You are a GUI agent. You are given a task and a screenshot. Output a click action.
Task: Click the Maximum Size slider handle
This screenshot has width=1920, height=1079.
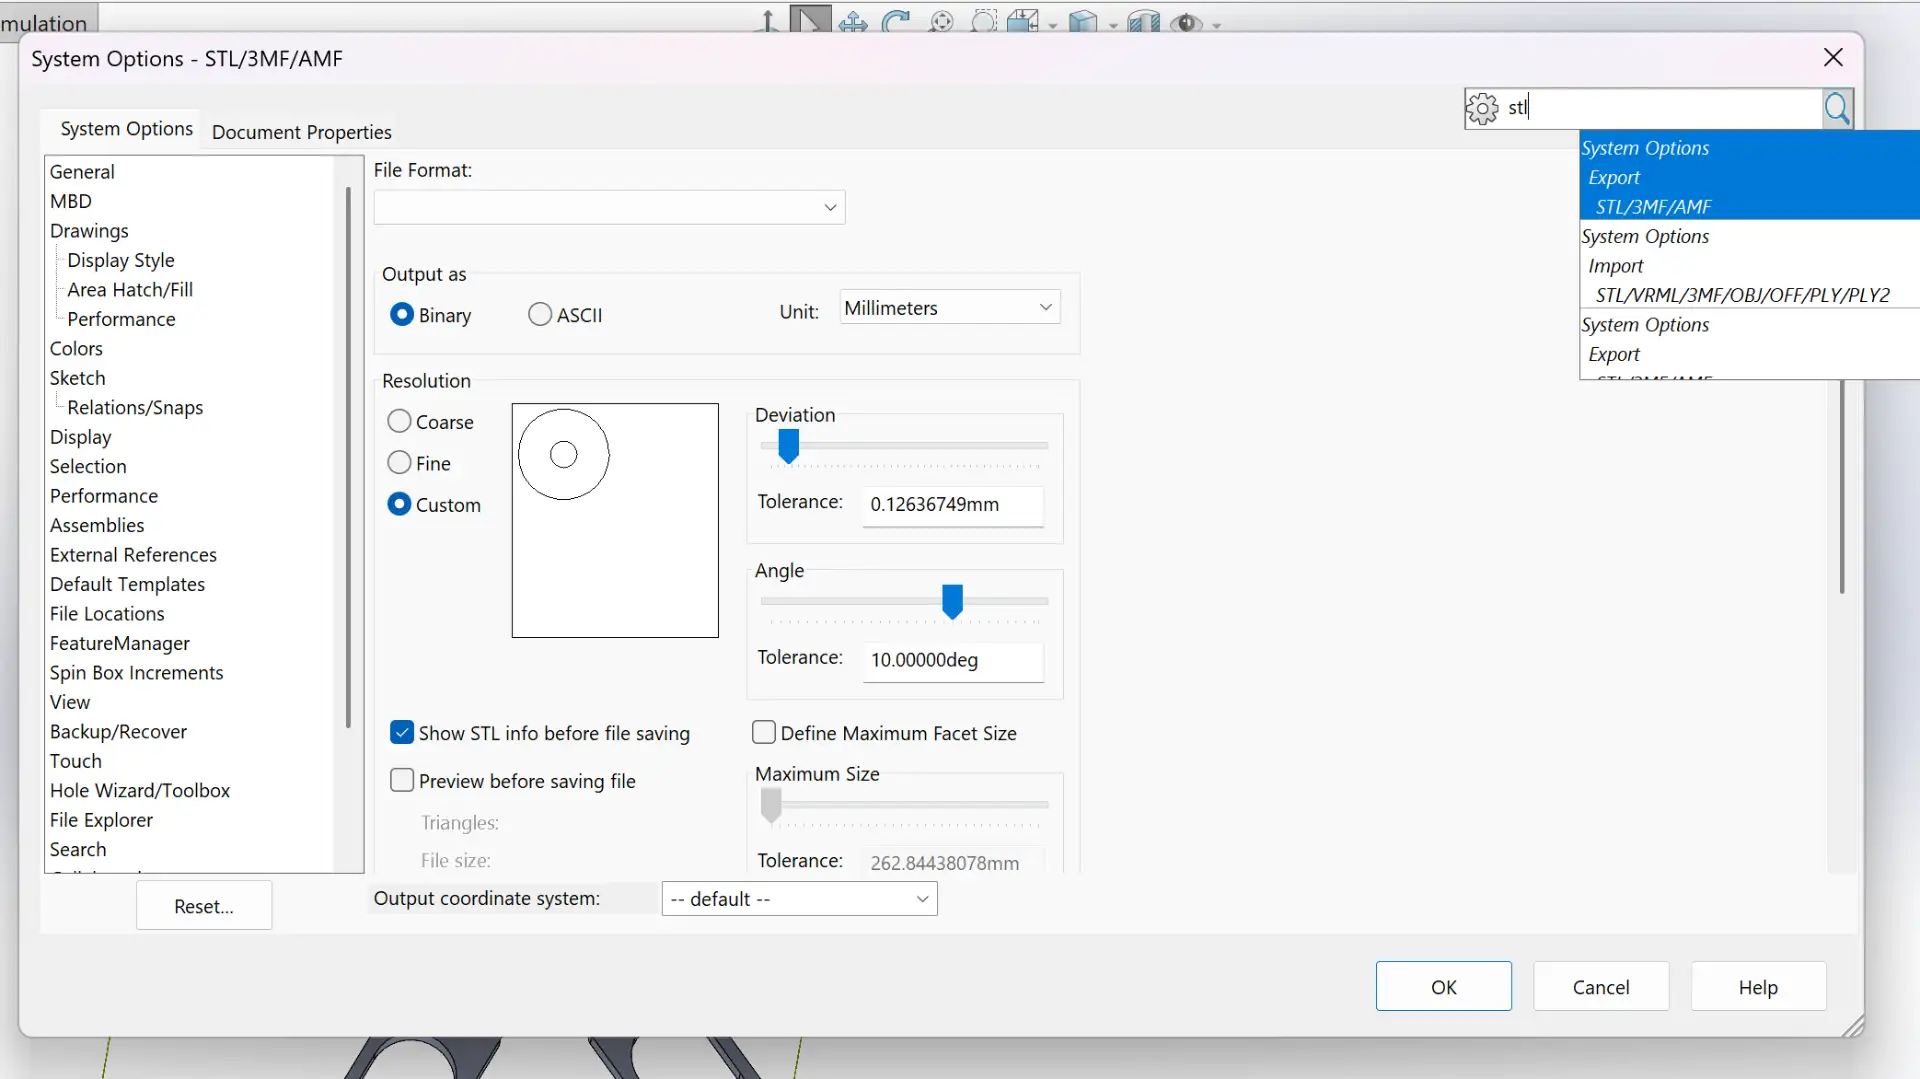[x=771, y=805]
